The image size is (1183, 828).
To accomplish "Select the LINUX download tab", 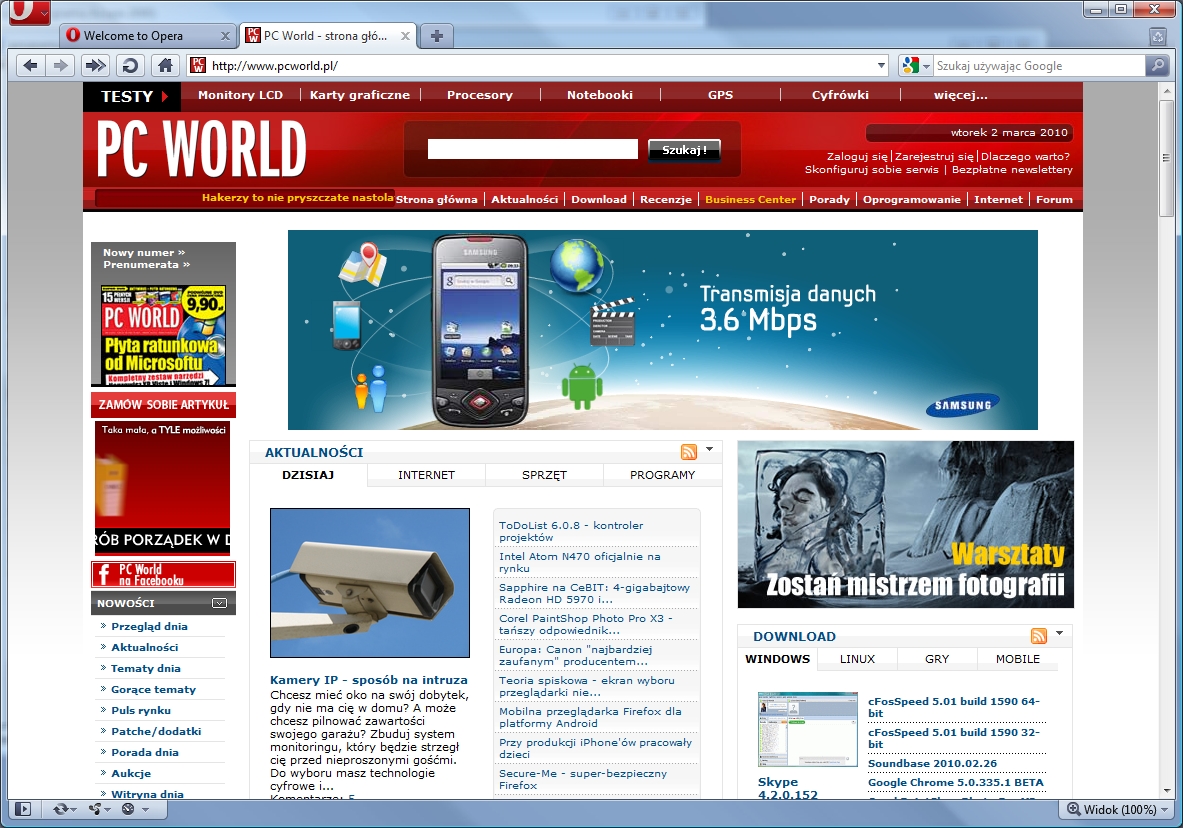I will point(857,659).
